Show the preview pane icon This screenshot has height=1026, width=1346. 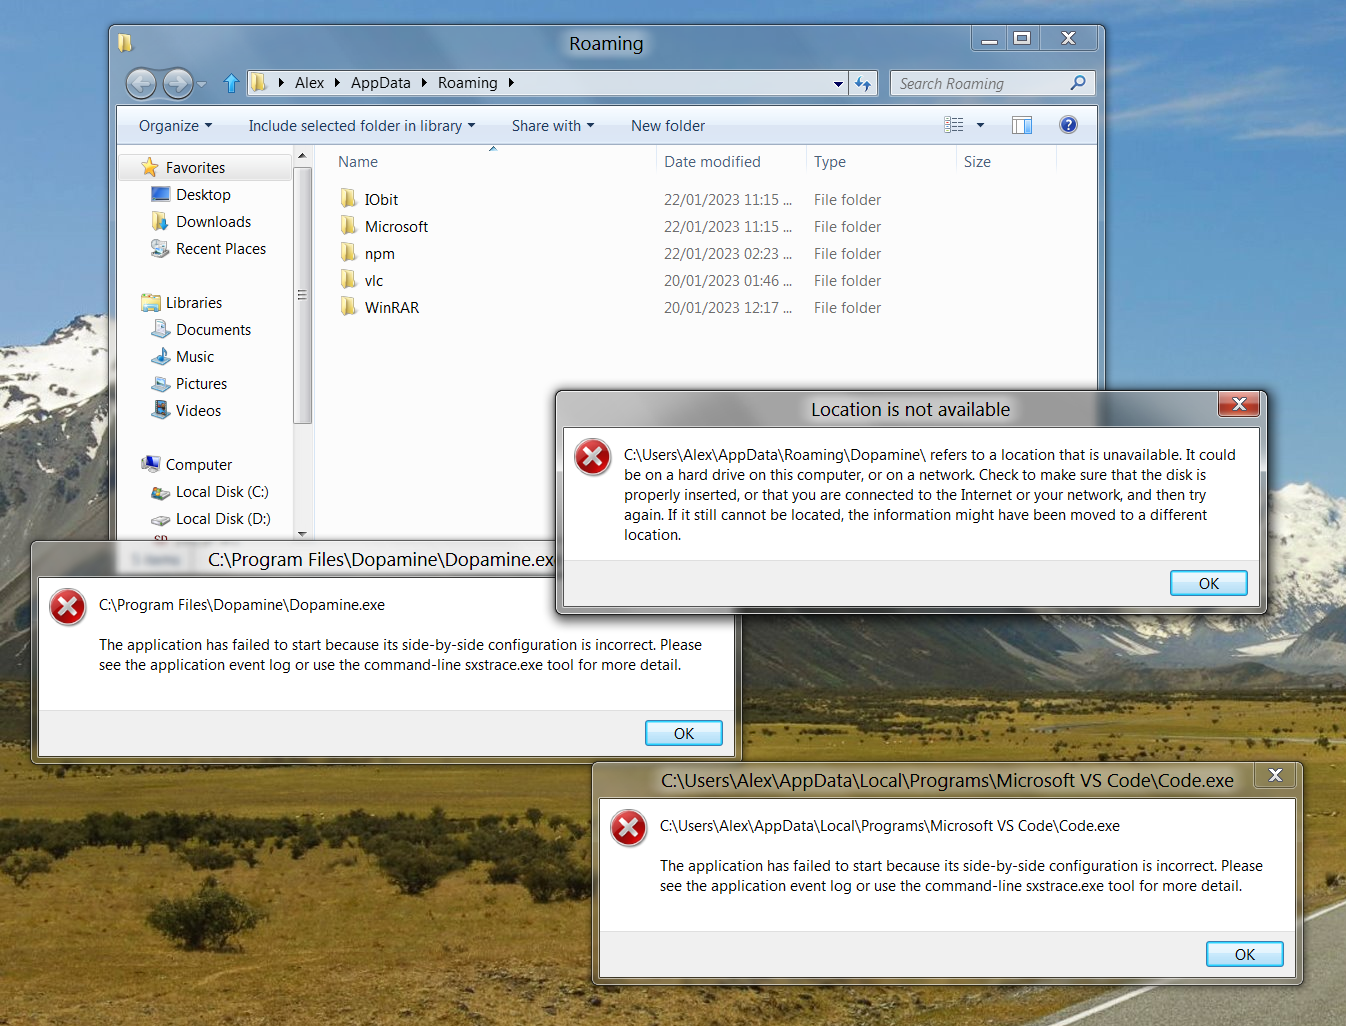tap(1022, 124)
